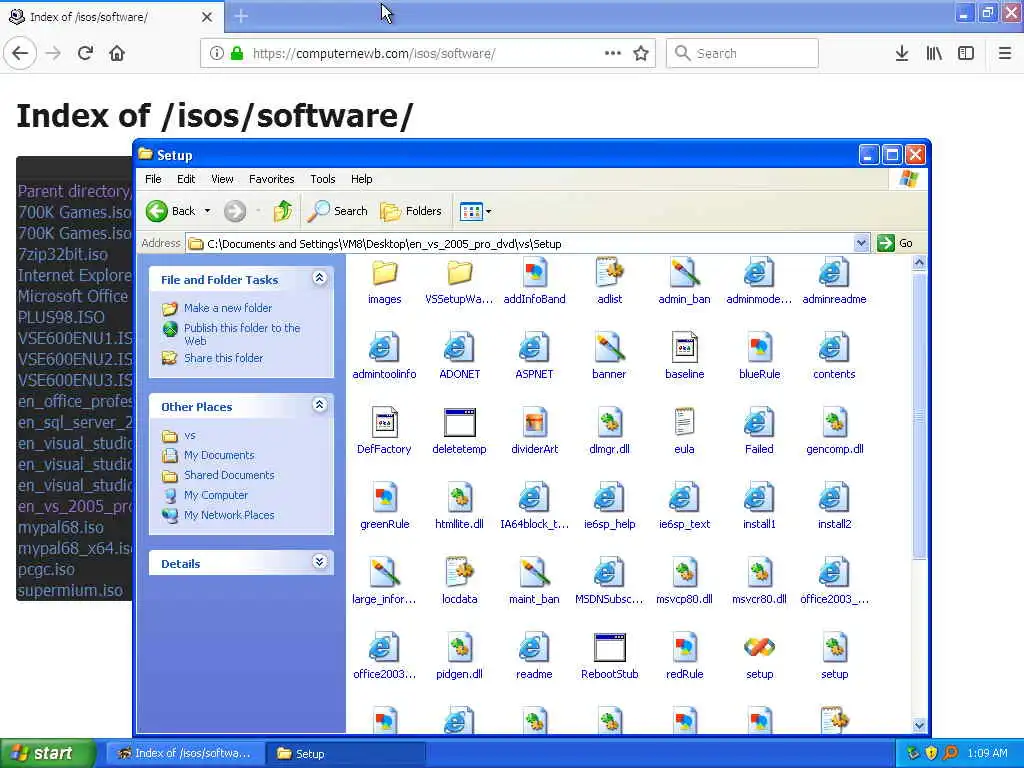Viewport: 1024px width, 768px height.
Task: Select the dlmgr.dll file
Action: tap(609, 423)
